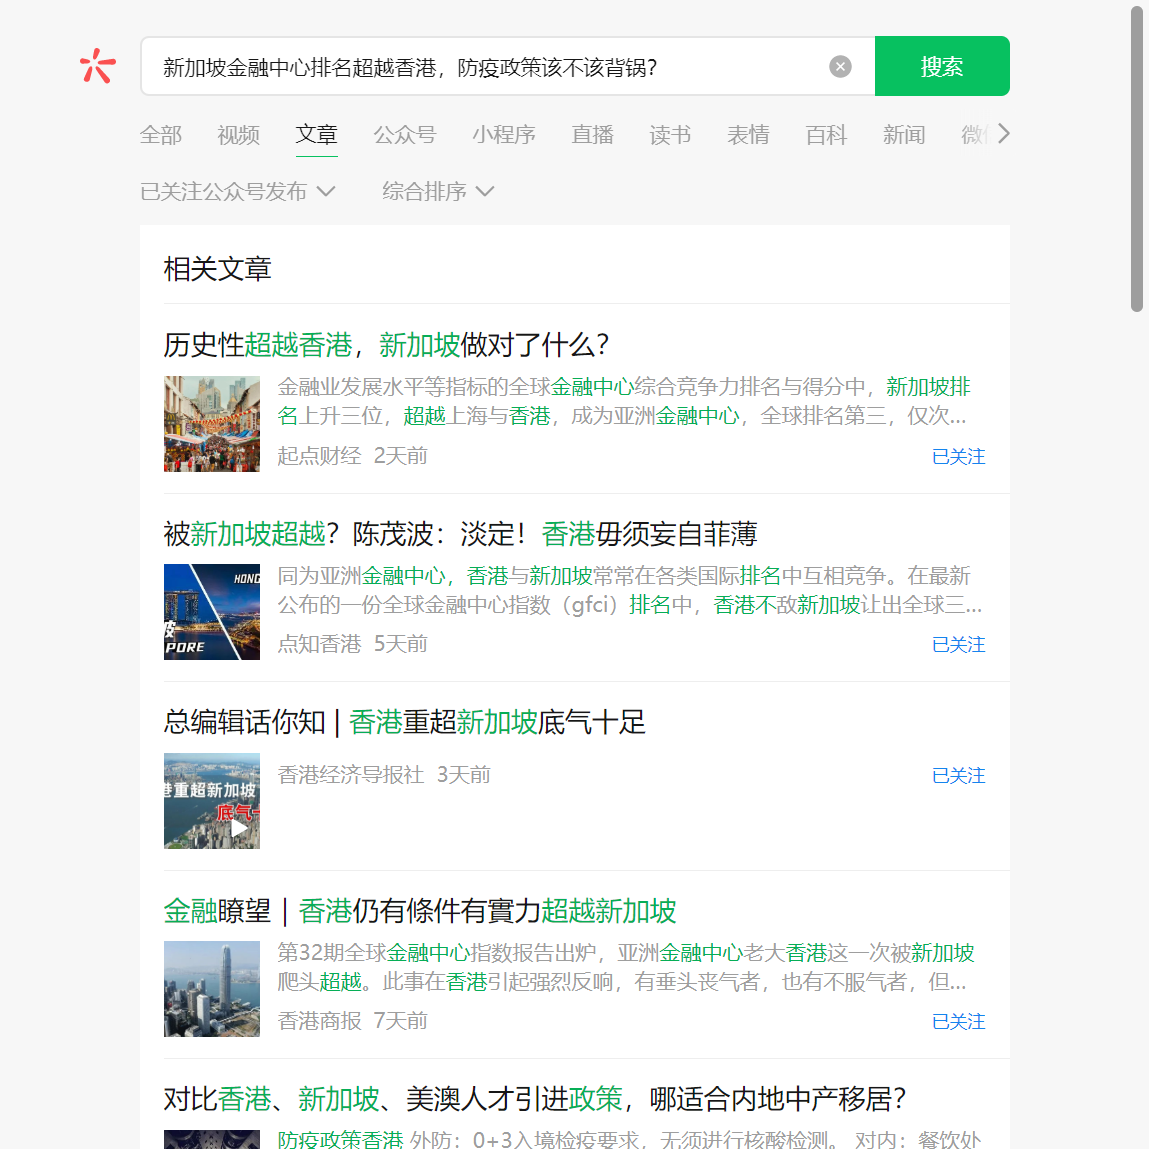Click 已关注 on the 起点财经 row
1149x1149 pixels.
tap(958, 457)
